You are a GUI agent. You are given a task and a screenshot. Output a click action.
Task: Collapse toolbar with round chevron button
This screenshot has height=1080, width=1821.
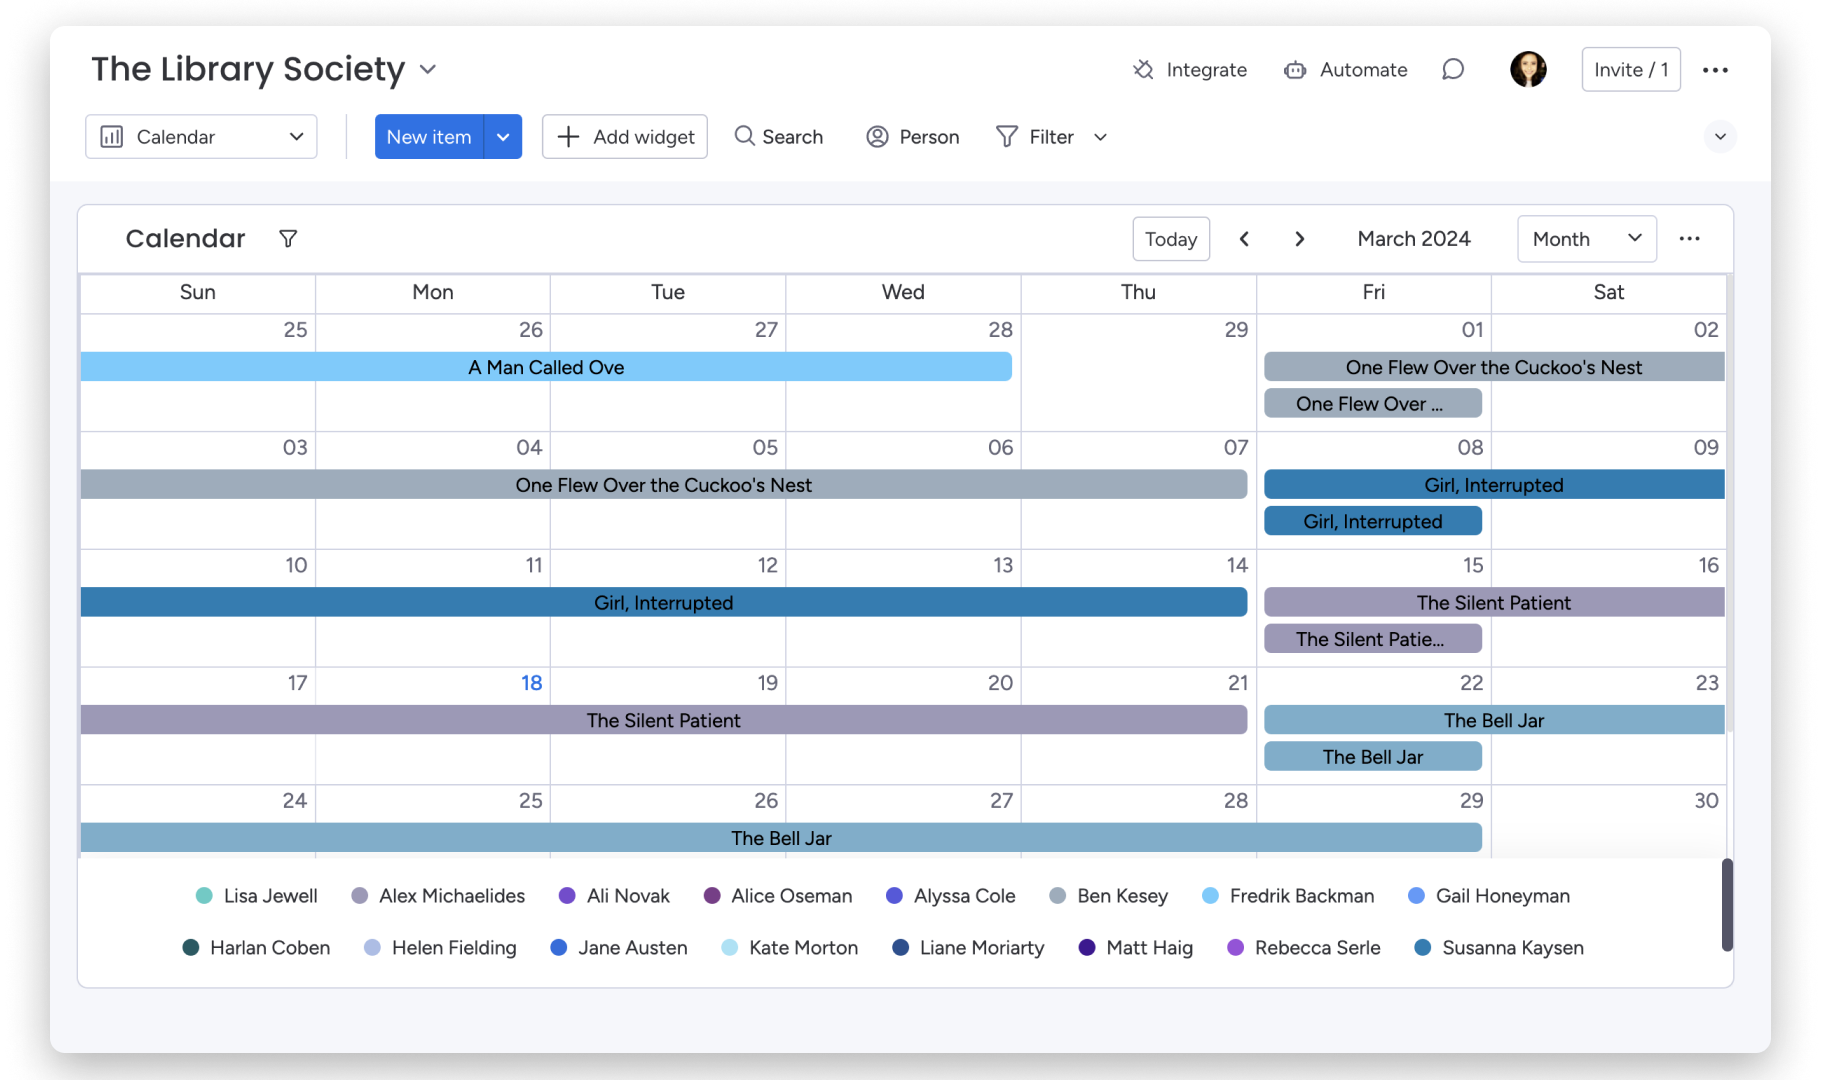1720,136
